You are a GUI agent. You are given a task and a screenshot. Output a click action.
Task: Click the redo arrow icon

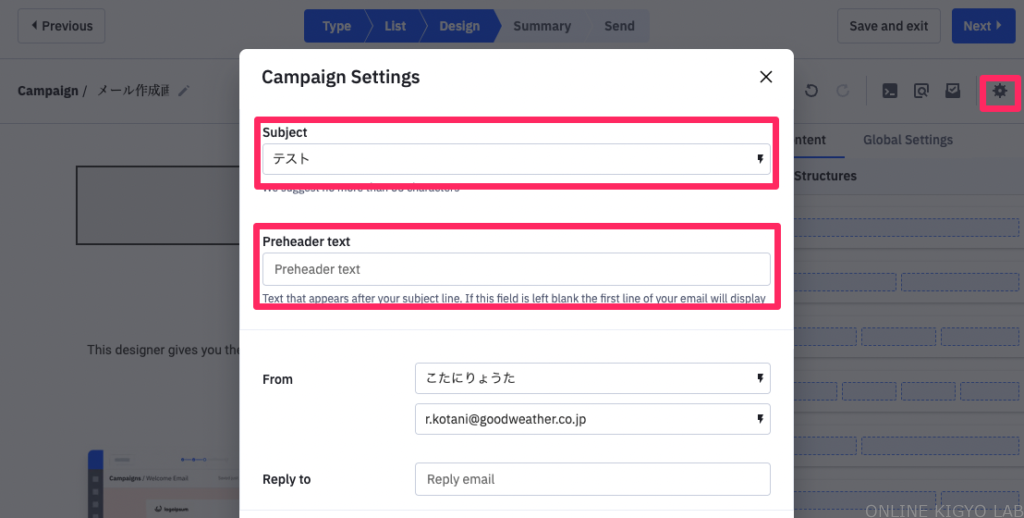[x=843, y=91]
